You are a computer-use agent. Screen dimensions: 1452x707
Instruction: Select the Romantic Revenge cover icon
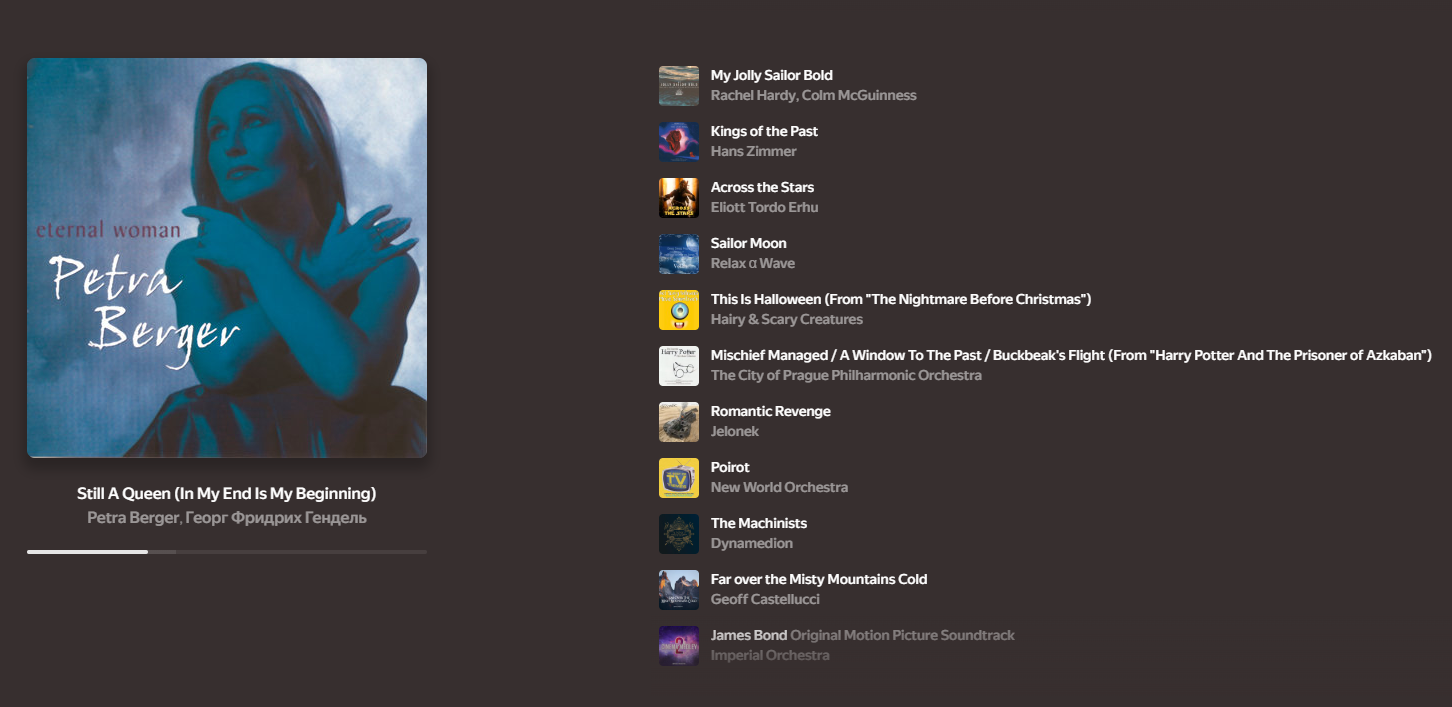[x=679, y=422]
